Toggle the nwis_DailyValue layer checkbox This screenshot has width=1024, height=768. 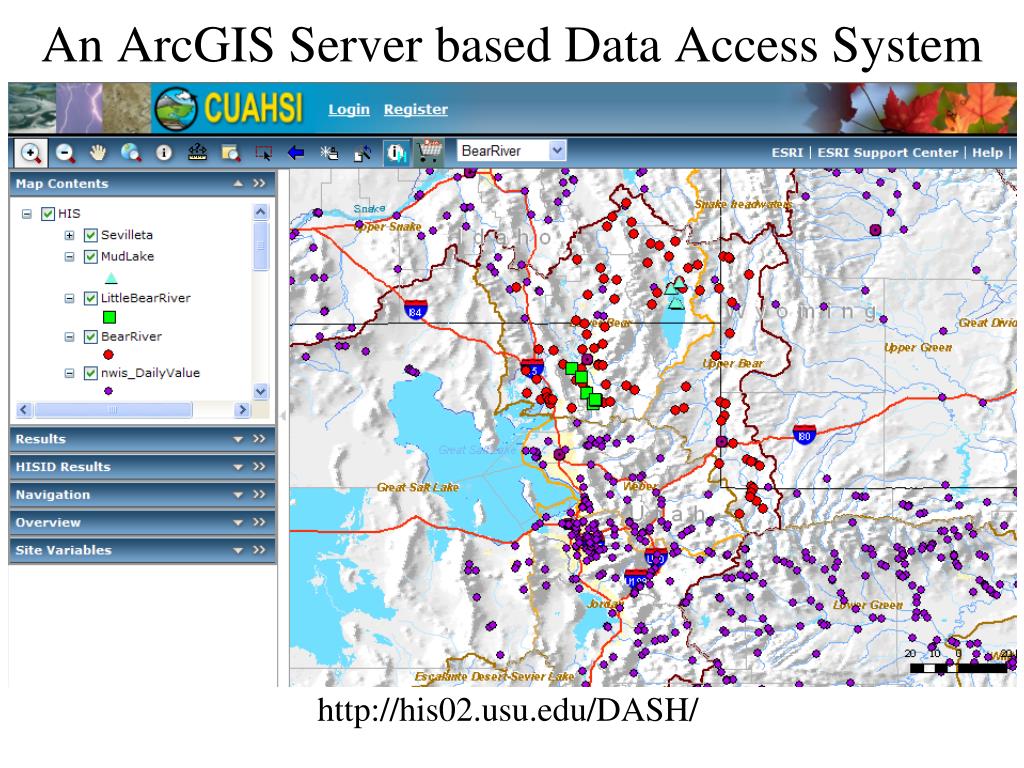click(91, 374)
